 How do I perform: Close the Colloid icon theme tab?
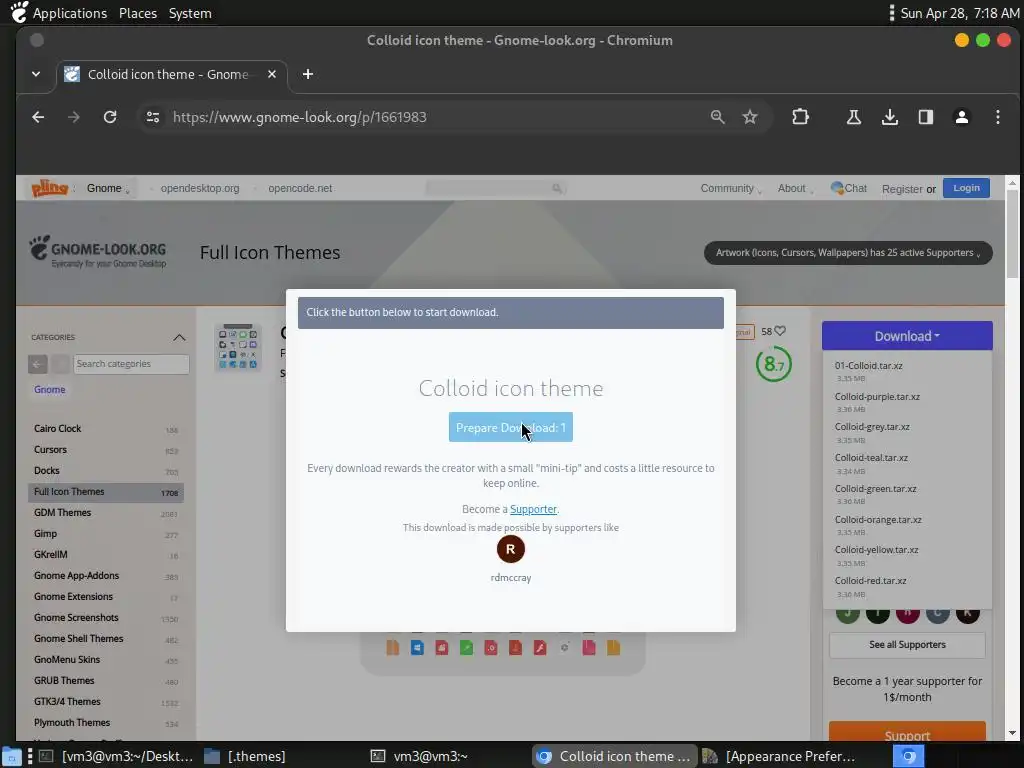click(x=272, y=74)
